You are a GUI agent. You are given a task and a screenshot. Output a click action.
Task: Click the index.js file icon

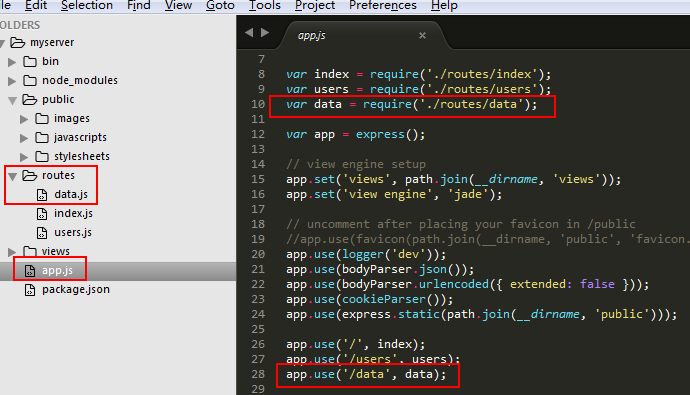pos(42,214)
